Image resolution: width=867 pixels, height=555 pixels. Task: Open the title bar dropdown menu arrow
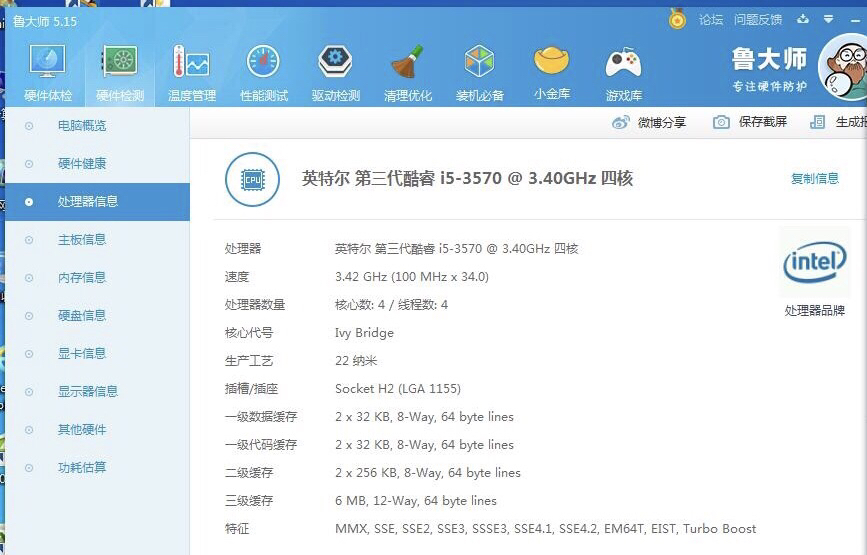828,19
